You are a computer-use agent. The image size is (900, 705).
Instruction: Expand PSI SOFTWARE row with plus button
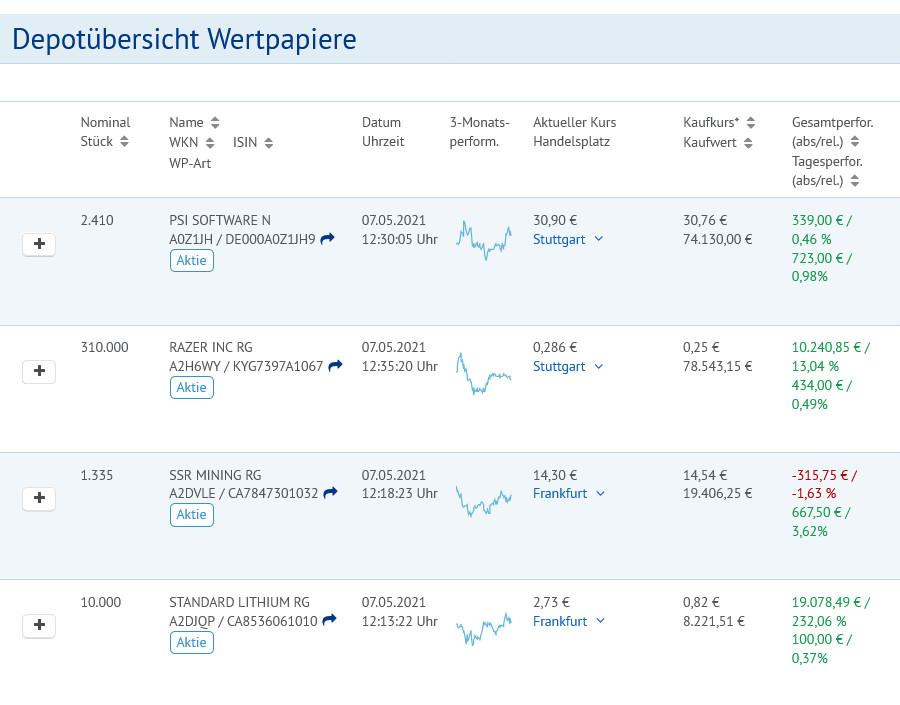pos(39,244)
